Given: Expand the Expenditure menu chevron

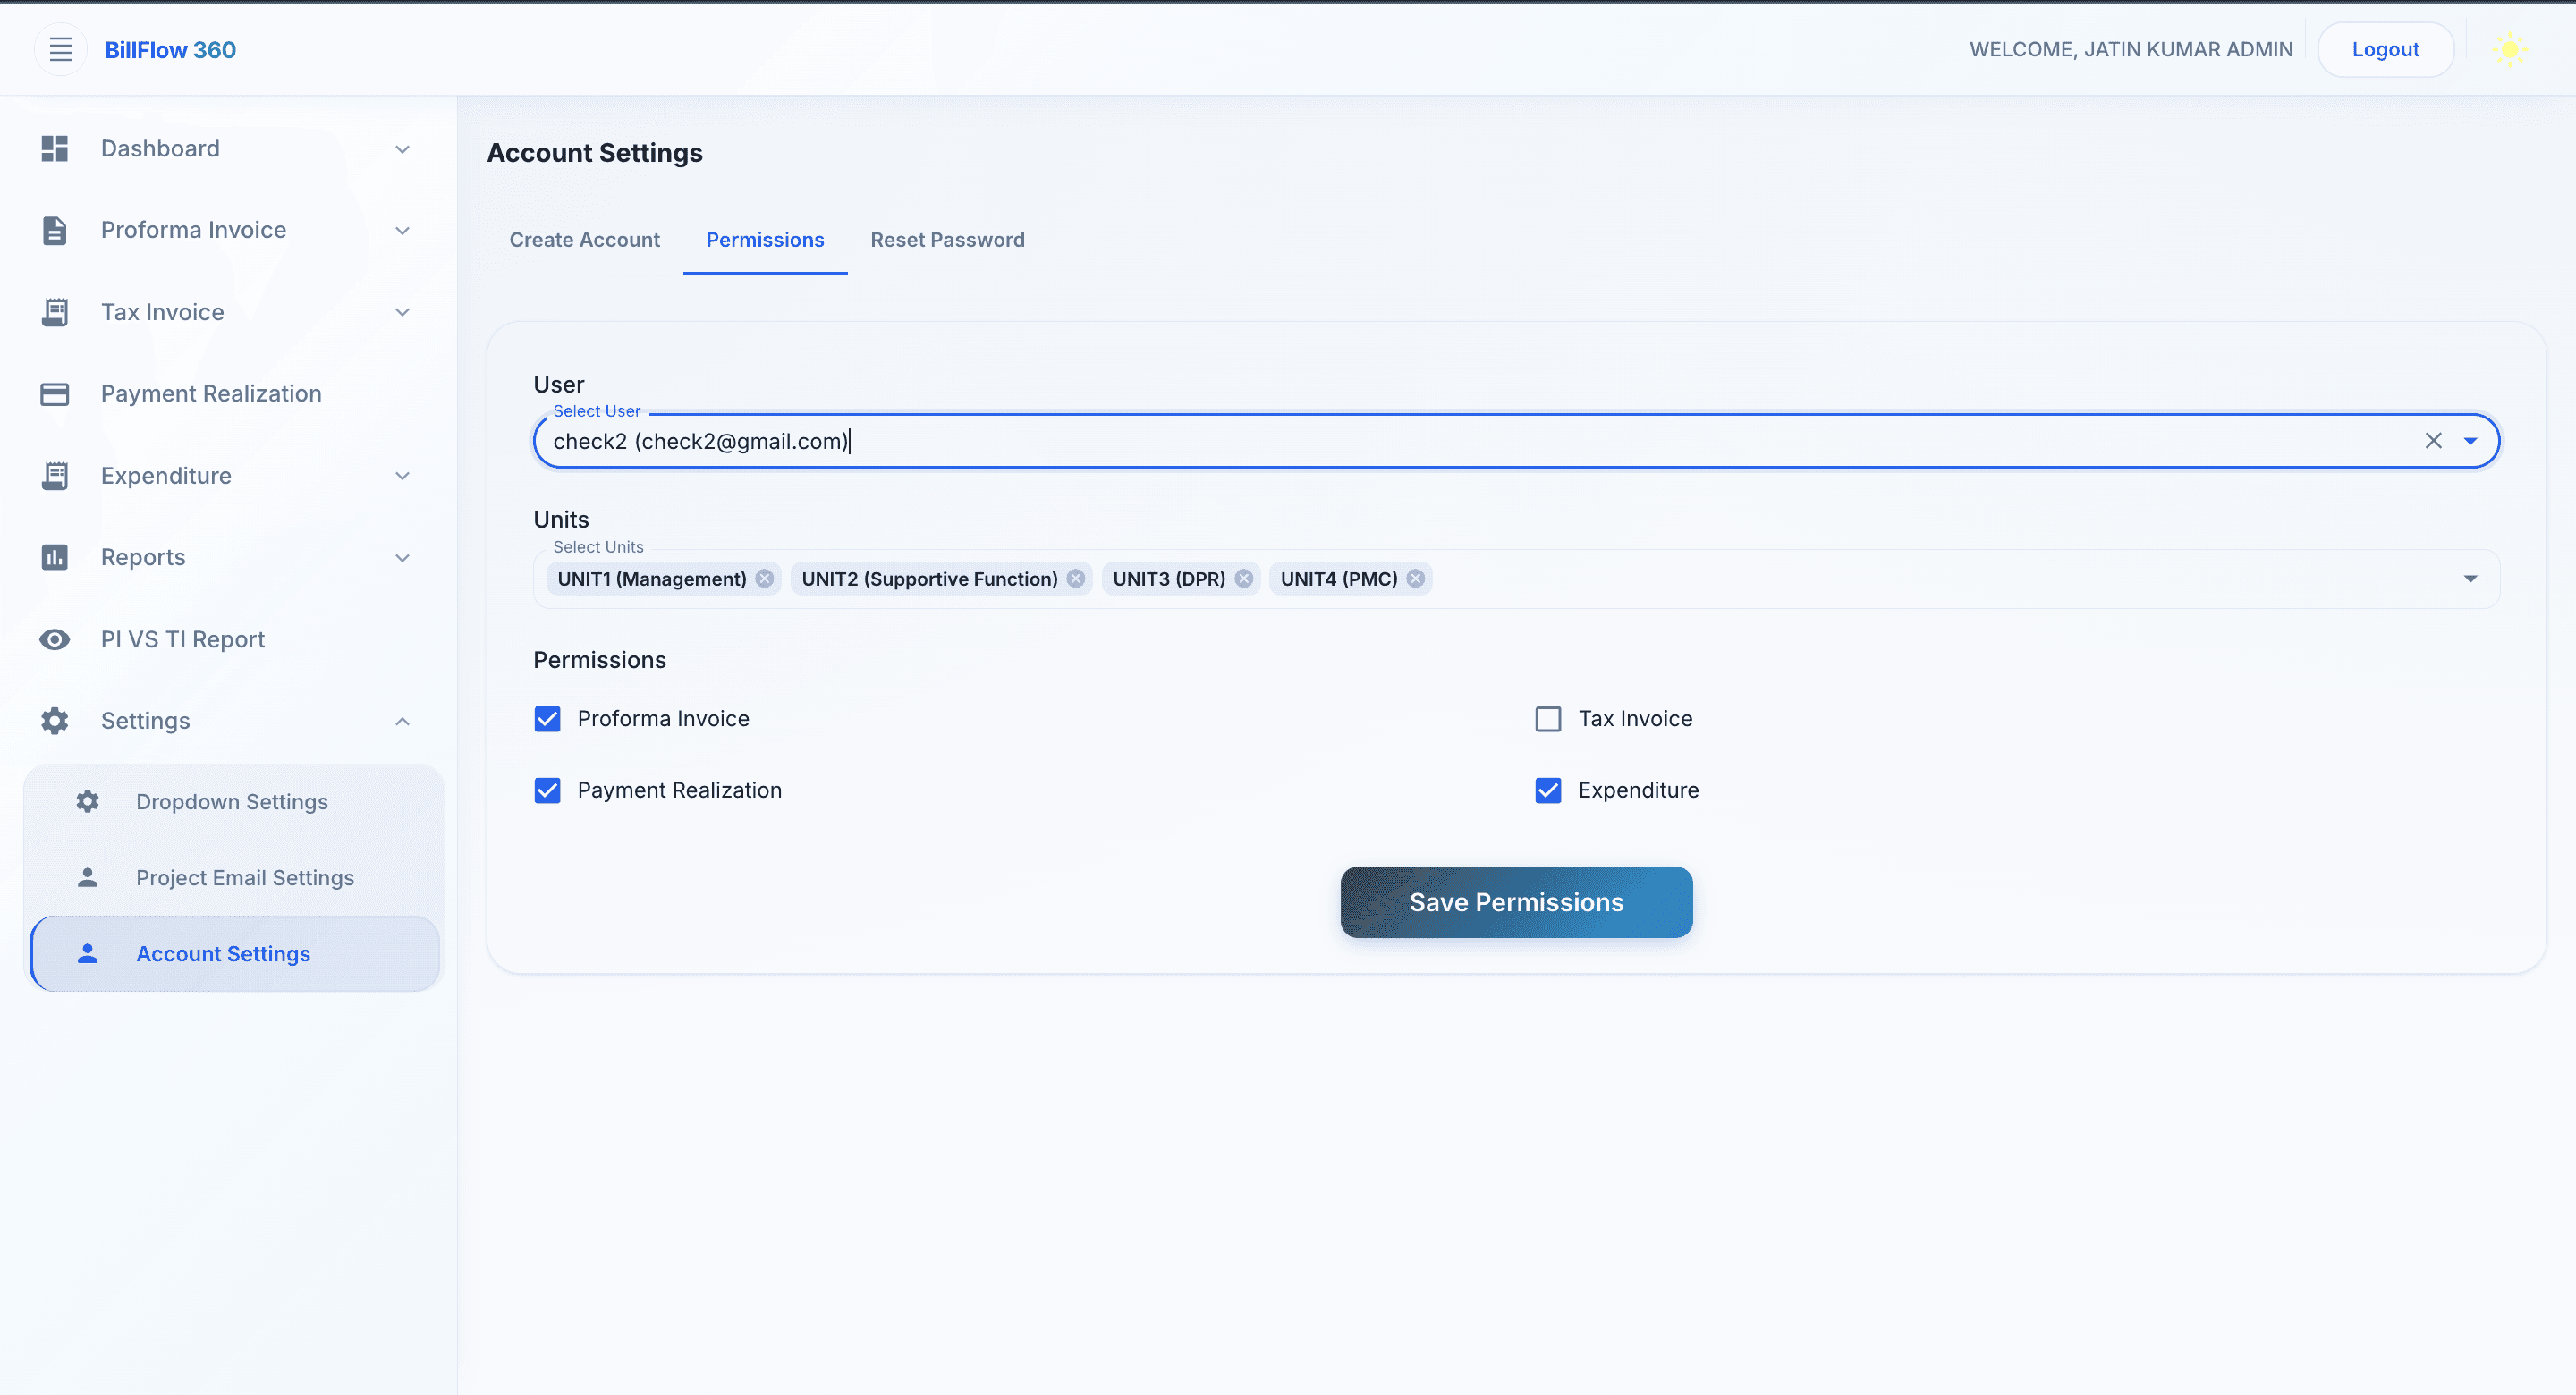Looking at the screenshot, I should point(402,476).
